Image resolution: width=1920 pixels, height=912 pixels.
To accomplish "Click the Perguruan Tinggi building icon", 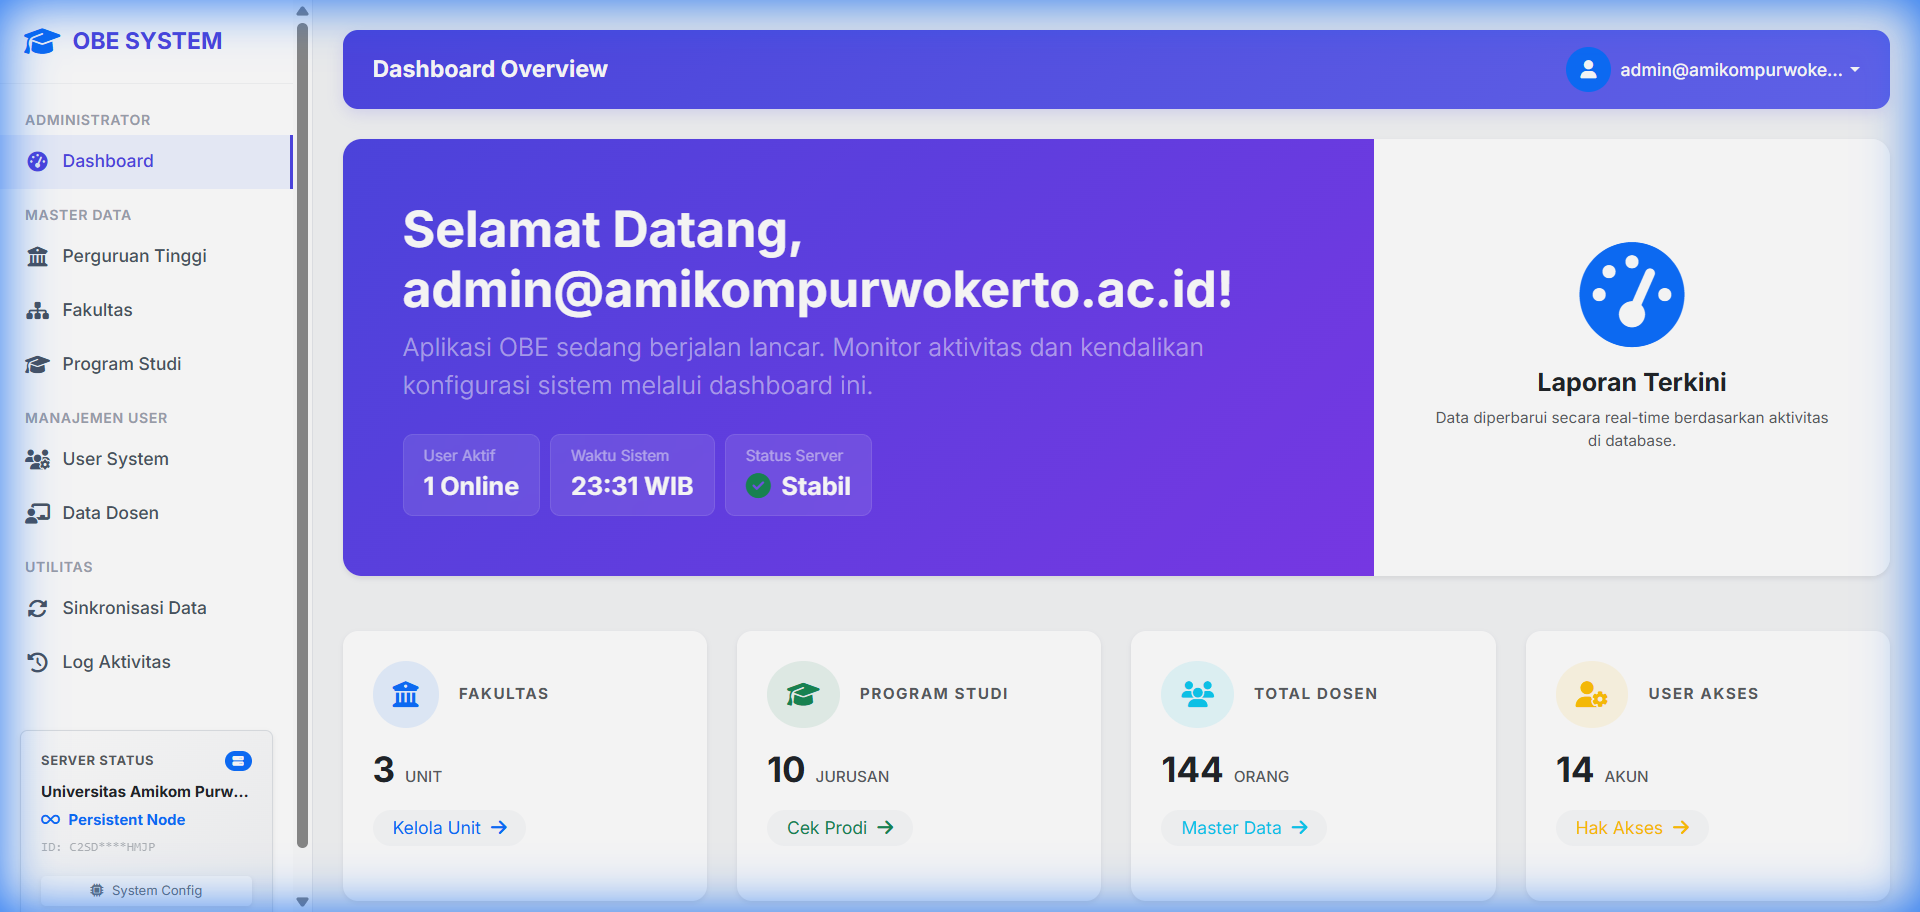I will pyautogui.click(x=38, y=256).
